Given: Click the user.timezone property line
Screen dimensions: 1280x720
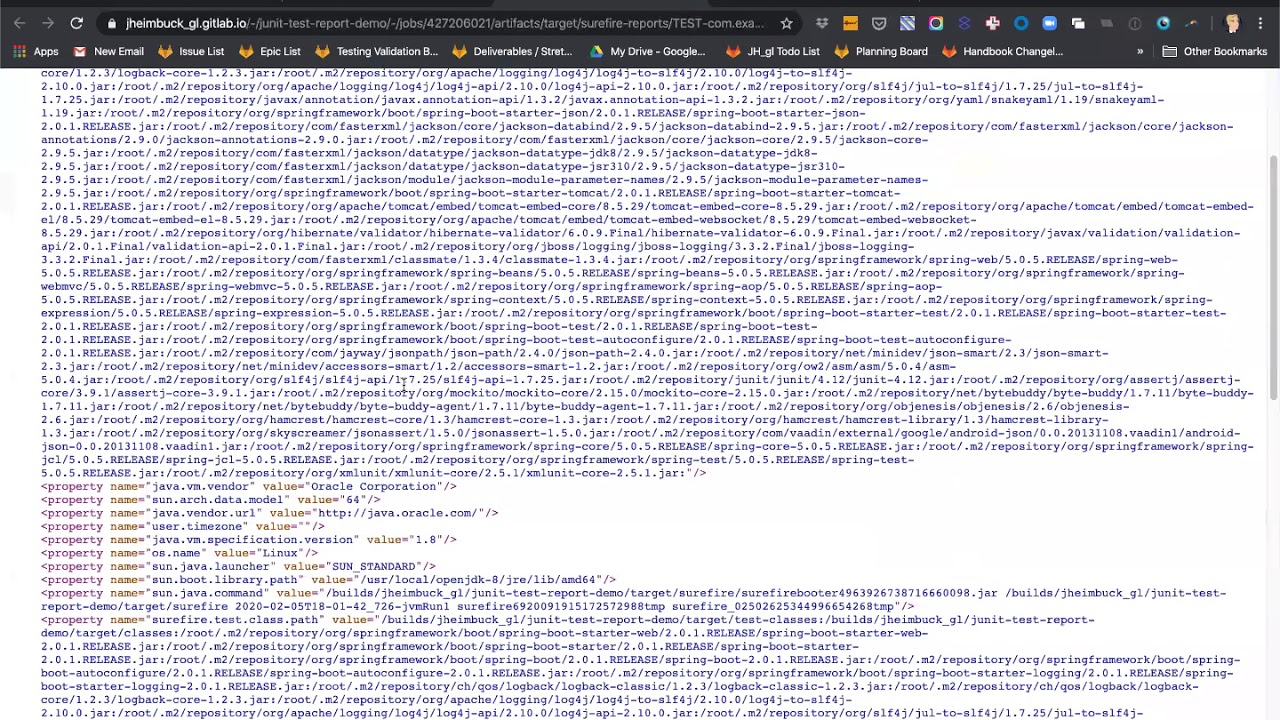Looking at the screenshot, I should click(x=182, y=526).
